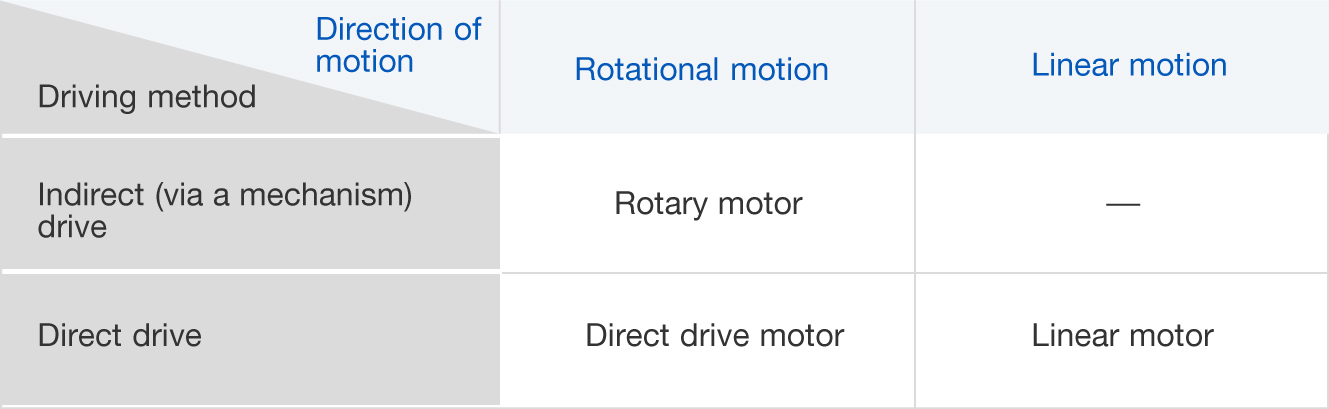Click the 'Direct drive' row header

coord(120,334)
